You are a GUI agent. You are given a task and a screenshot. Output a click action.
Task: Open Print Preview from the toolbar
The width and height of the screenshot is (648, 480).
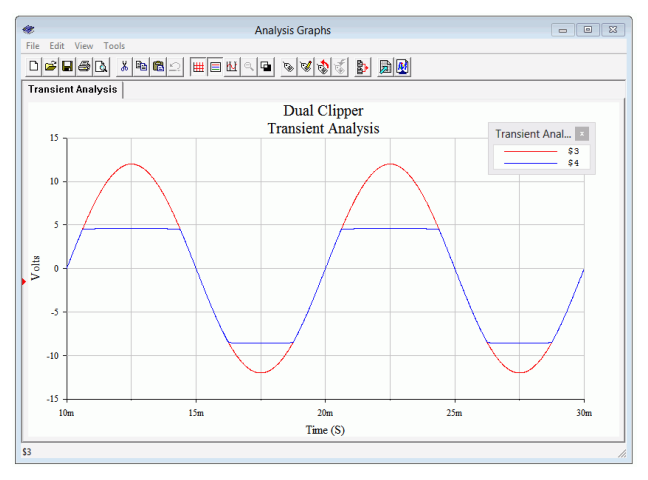coord(101,66)
